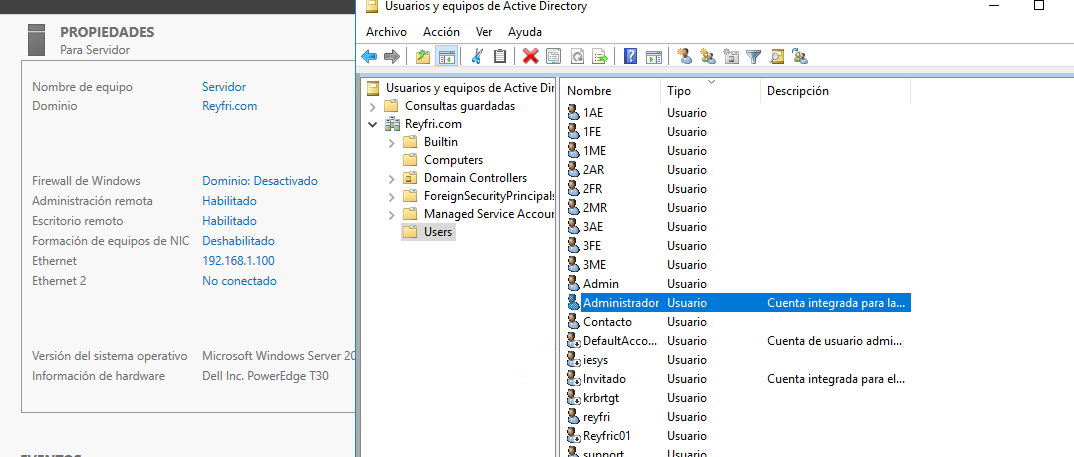Click Add to group toolbar icon
This screenshot has width=1074, height=457.
[800, 57]
